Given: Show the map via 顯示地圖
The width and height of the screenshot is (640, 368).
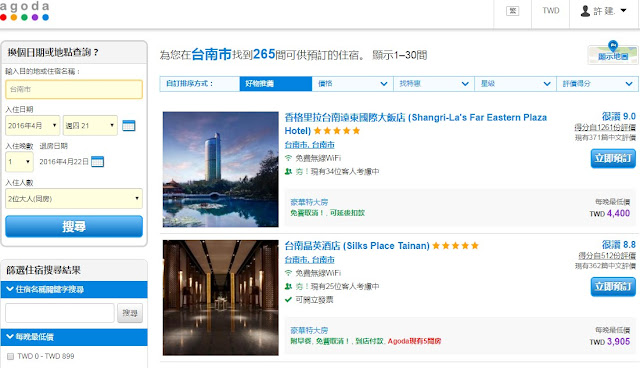Looking at the screenshot, I should coord(612,54).
